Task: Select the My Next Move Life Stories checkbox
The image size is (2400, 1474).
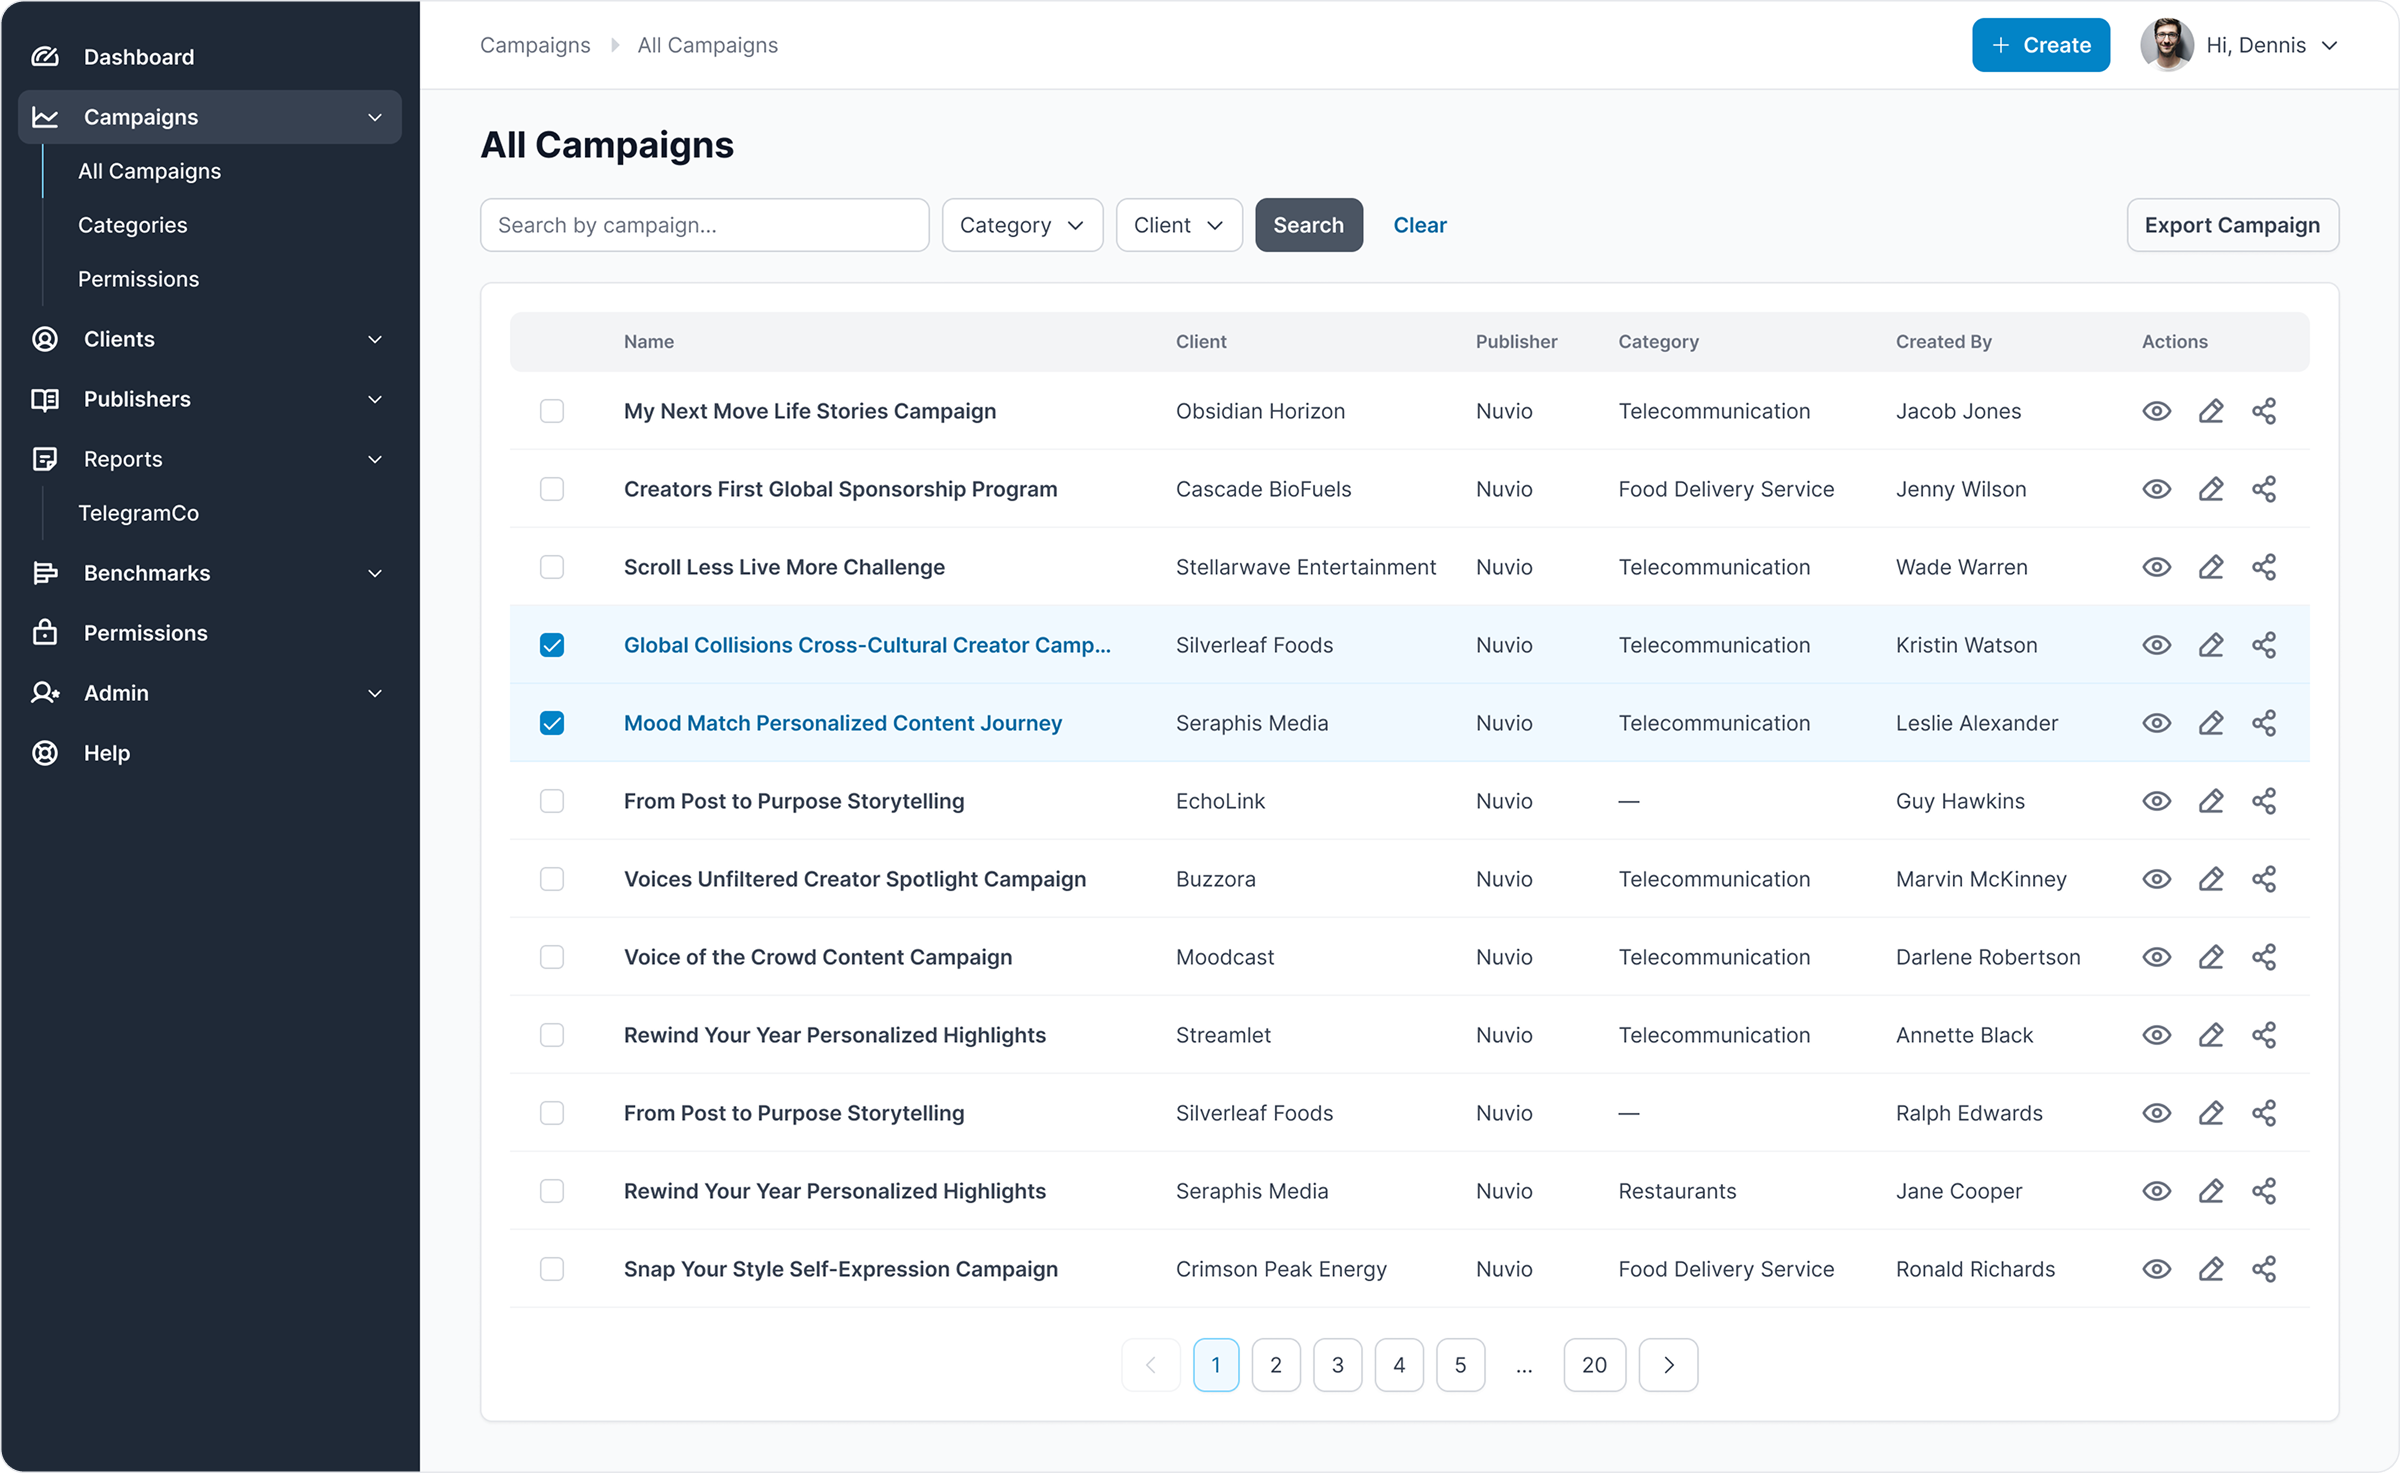Action: click(552, 411)
